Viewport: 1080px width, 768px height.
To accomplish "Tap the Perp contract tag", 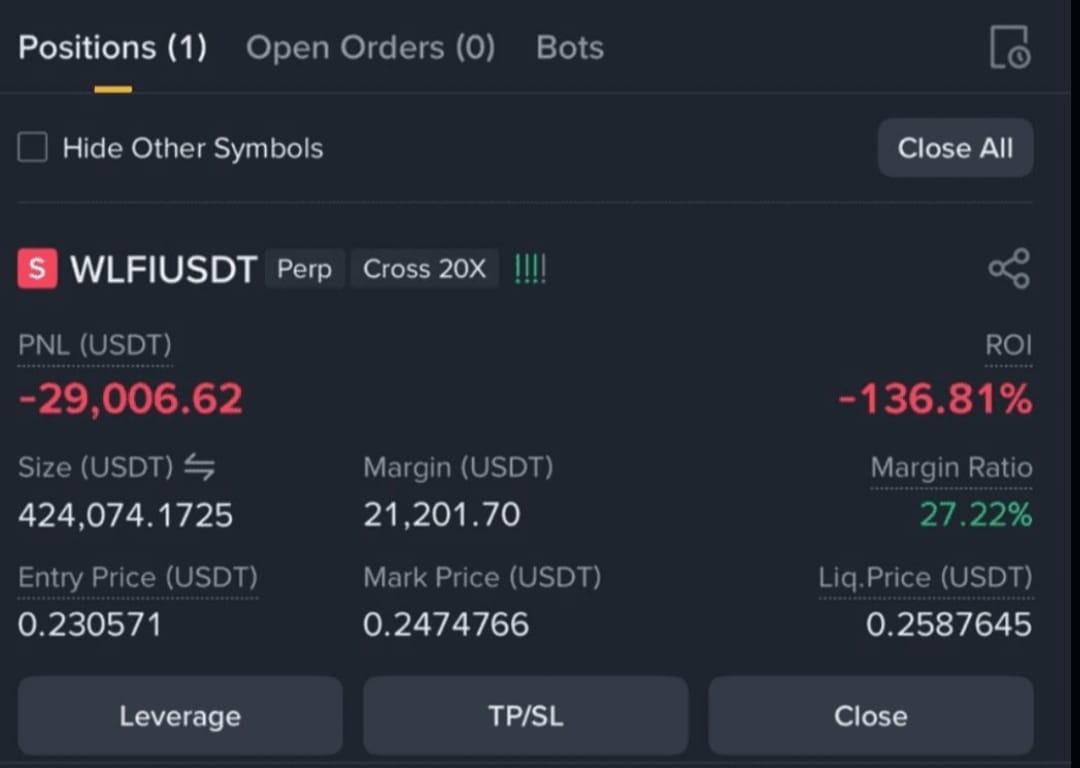I will pyautogui.click(x=304, y=269).
